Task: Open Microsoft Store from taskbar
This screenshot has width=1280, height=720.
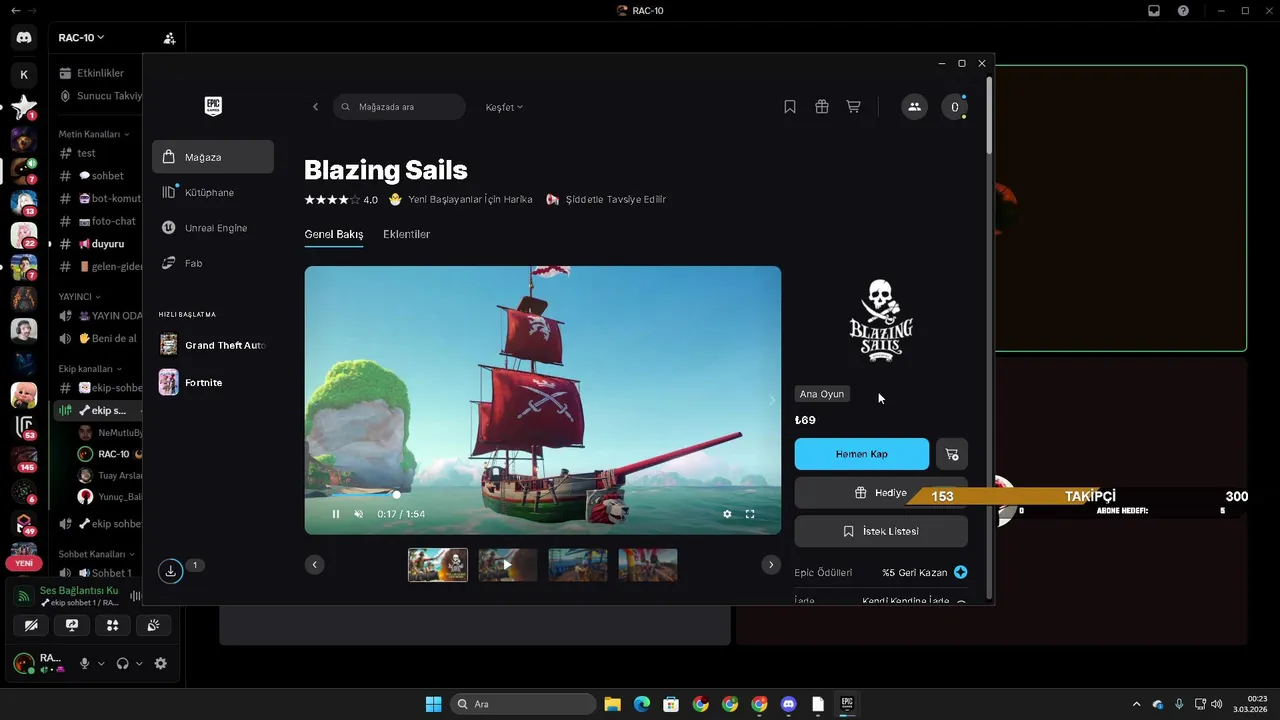Action: (671, 704)
